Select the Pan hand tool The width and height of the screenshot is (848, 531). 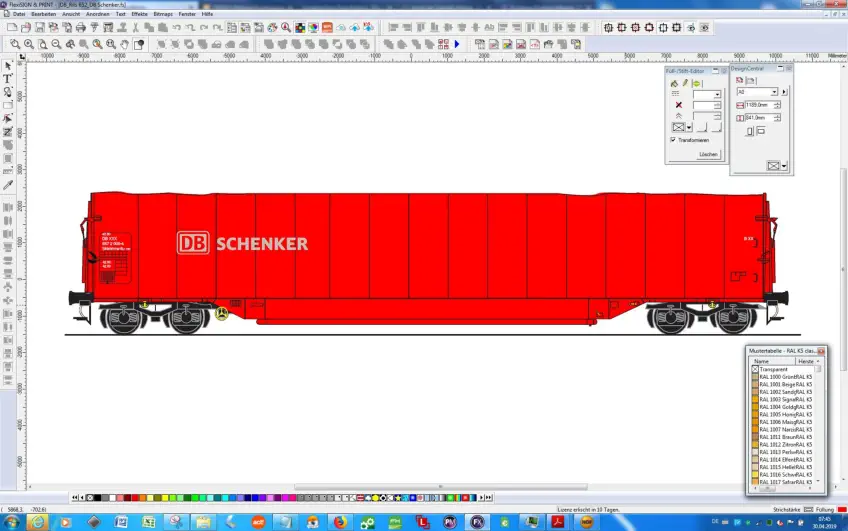[x=125, y=44]
